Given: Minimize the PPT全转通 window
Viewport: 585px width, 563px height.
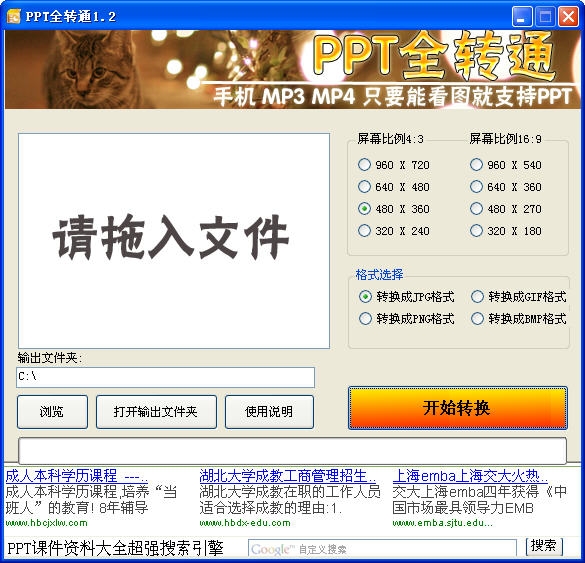Looking at the screenshot, I should point(522,17).
